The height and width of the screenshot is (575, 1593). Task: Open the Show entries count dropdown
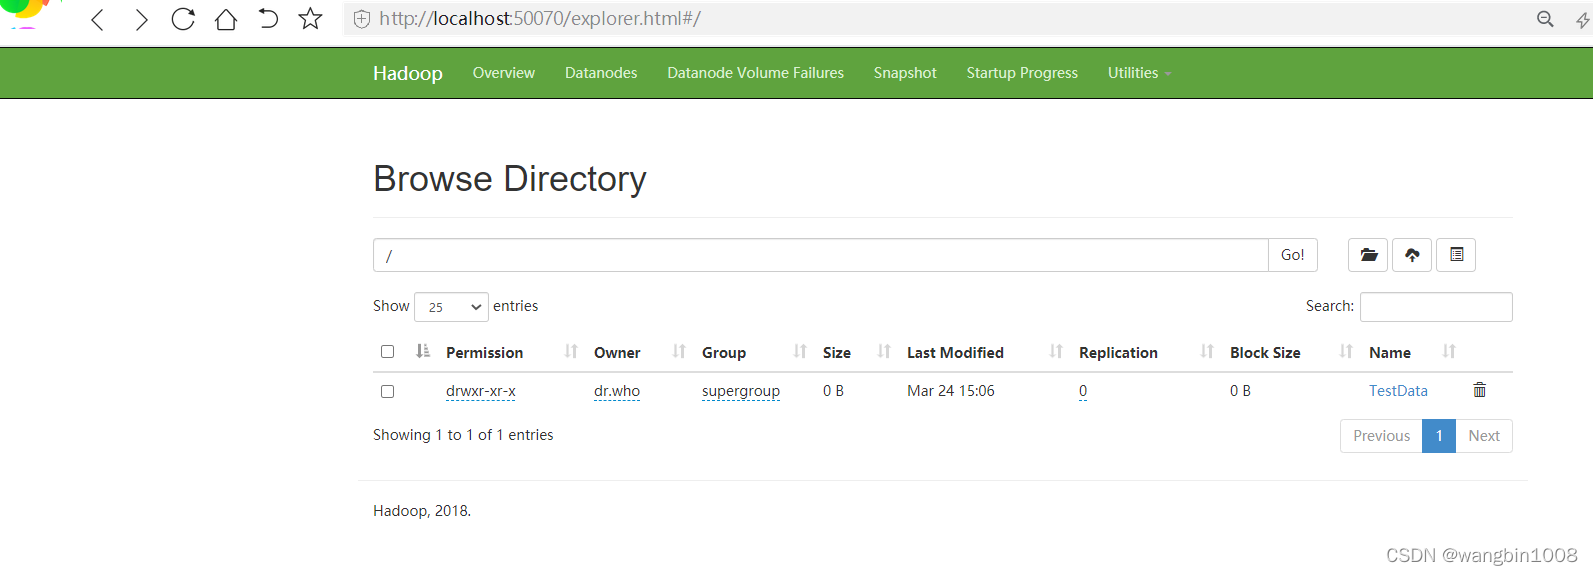[451, 307]
